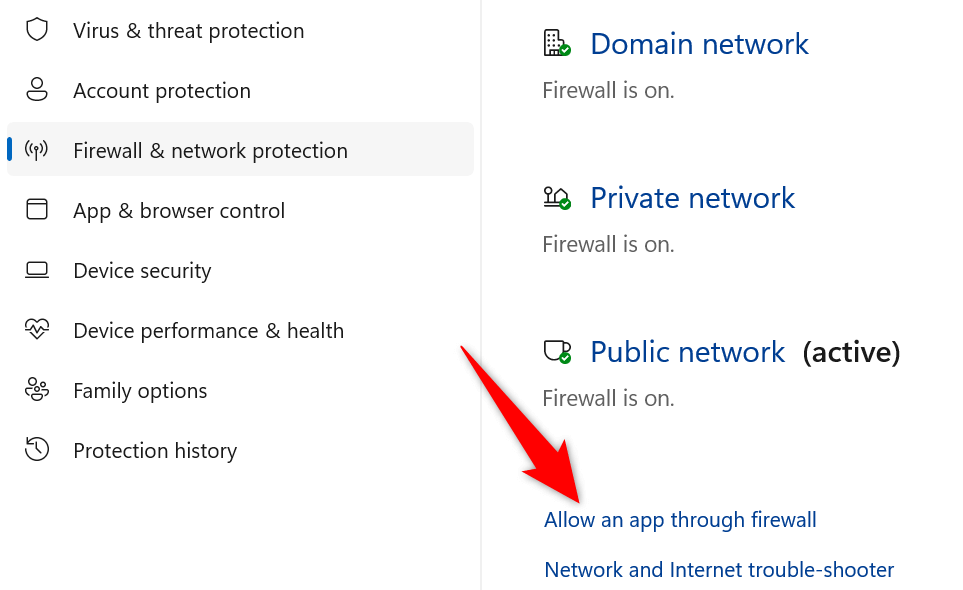Click the Device performance & health heartbeat icon
The width and height of the screenshot is (963, 590).
click(x=37, y=330)
